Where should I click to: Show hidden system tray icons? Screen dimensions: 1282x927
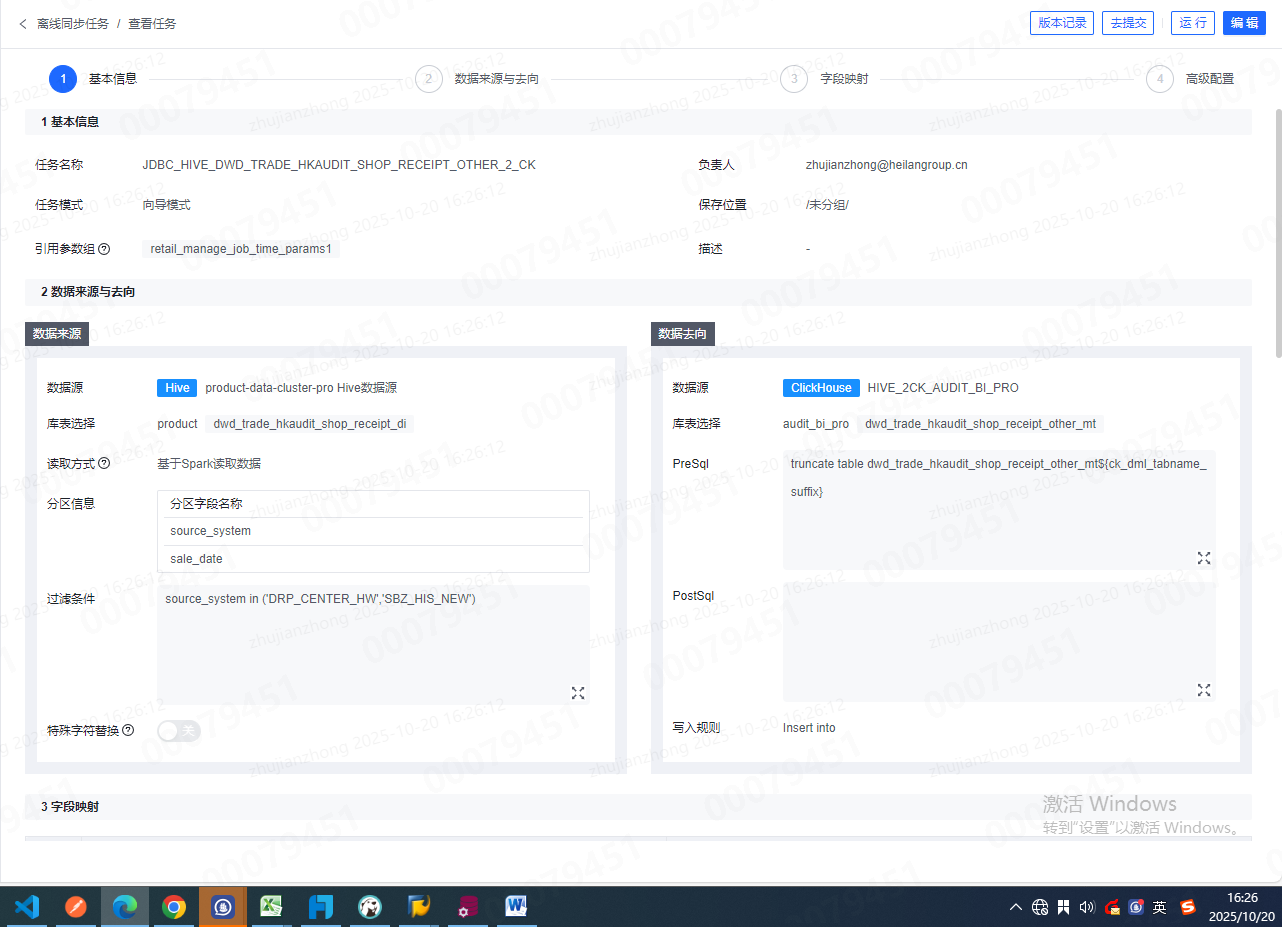point(1016,907)
